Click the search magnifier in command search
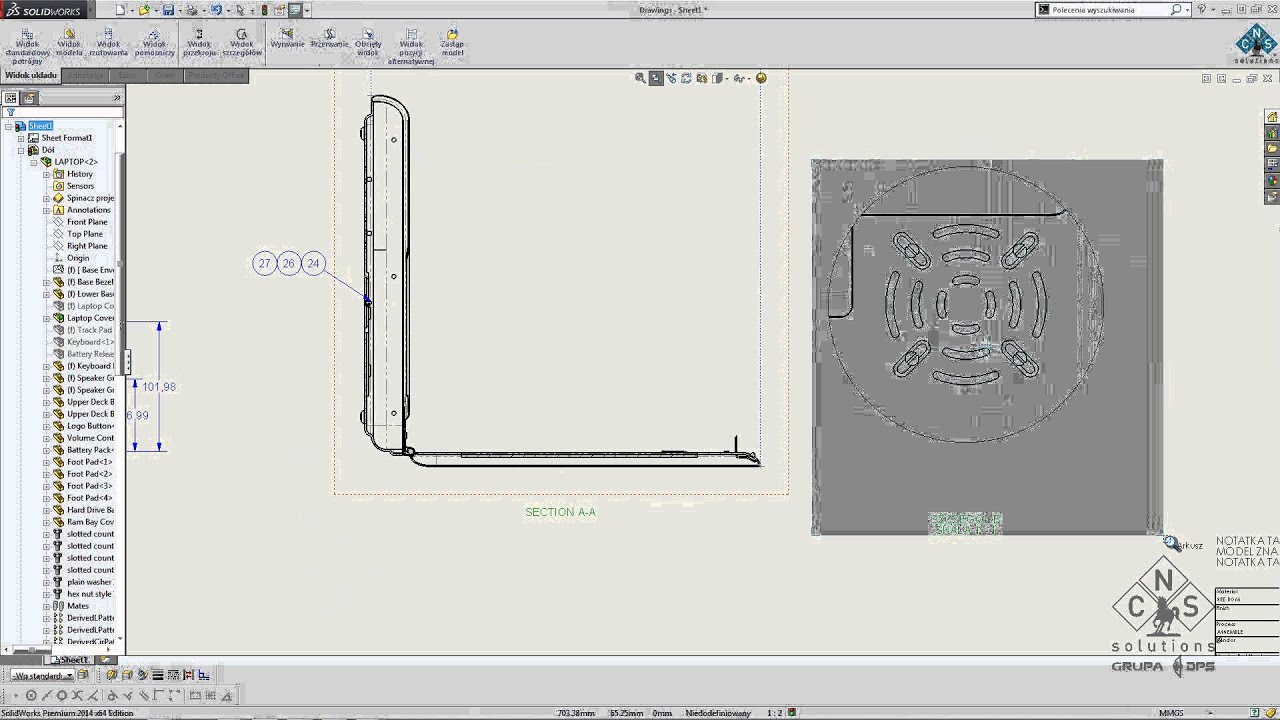Viewport: 1280px width, 720px height. (x=1176, y=10)
